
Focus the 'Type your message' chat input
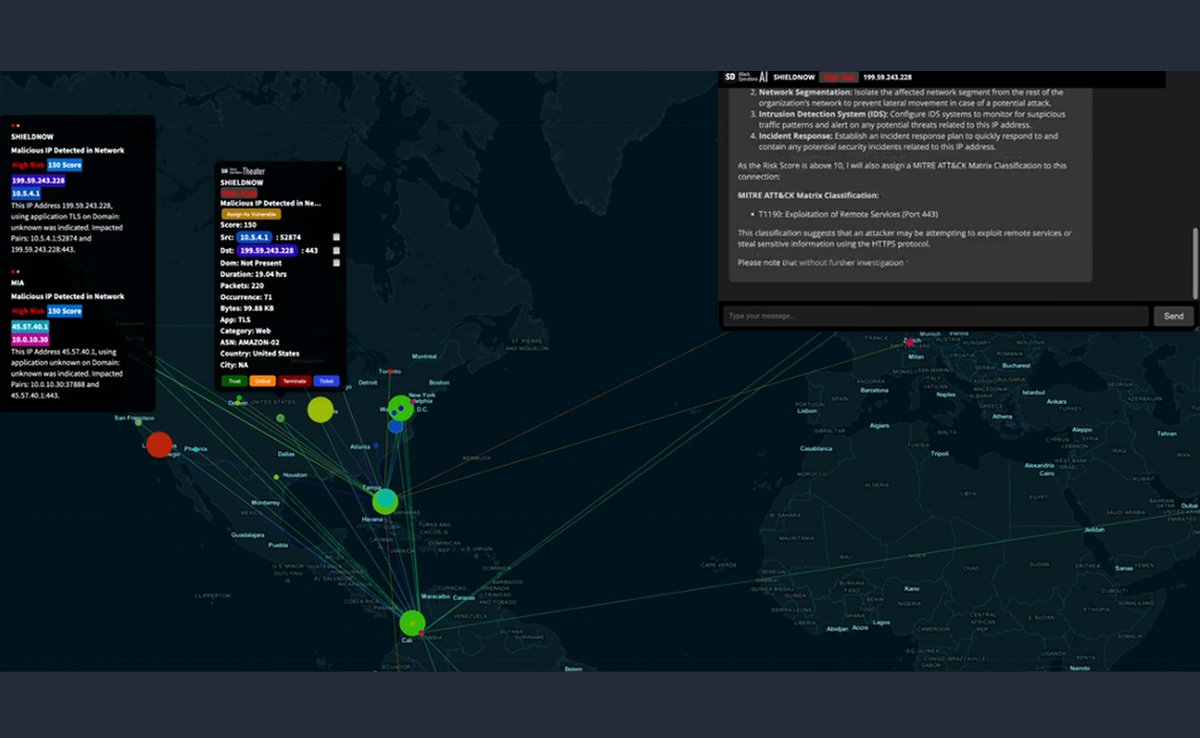pyautogui.click(x=935, y=316)
